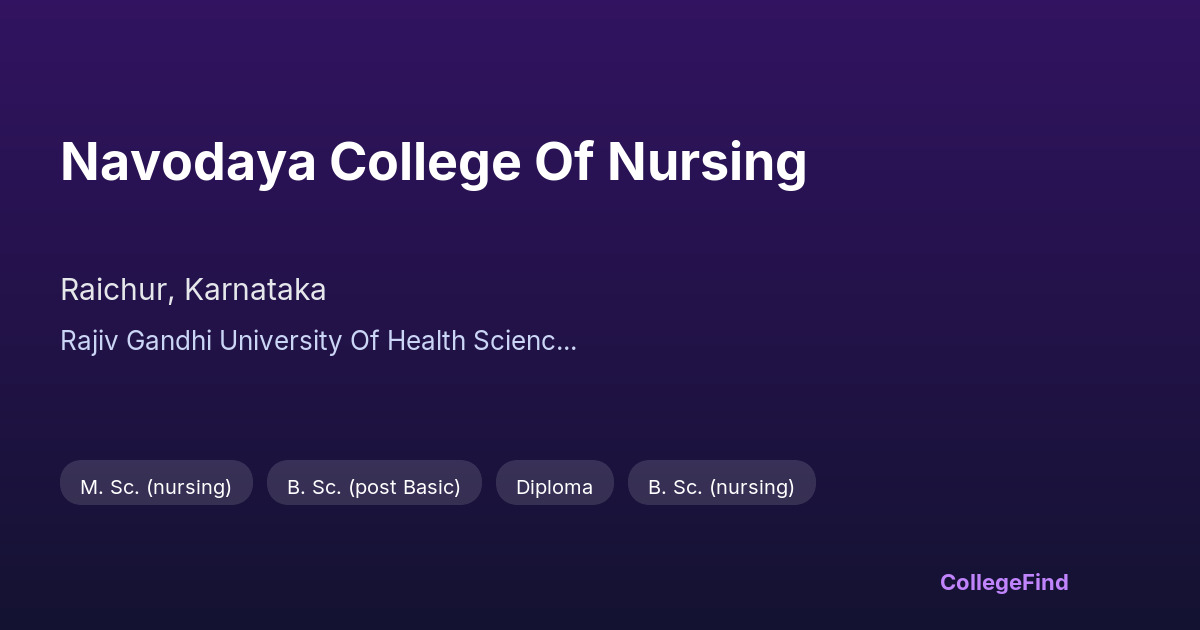The height and width of the screenshot is (630, 1200).
Task: Click "(post Basic)" text inside the second chip
Action: pos(404,487)
